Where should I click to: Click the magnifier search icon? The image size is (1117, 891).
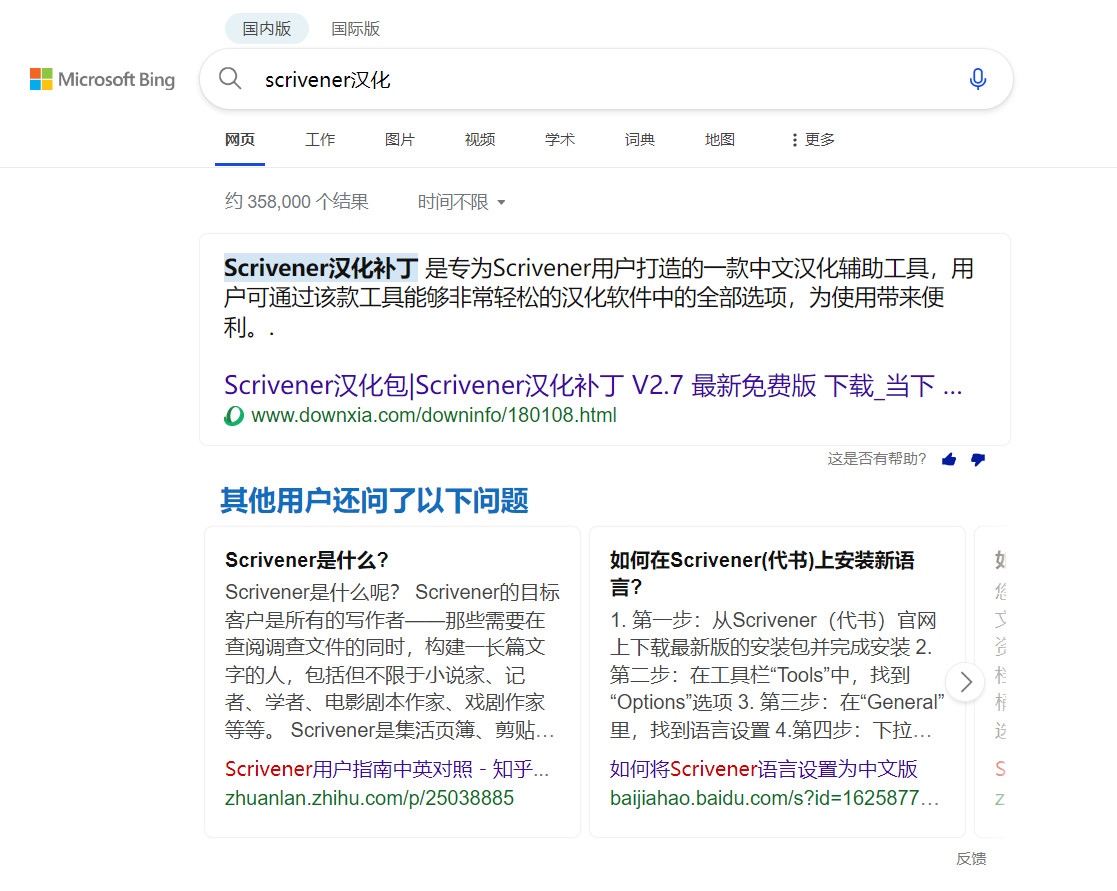[x=229, y=78]
